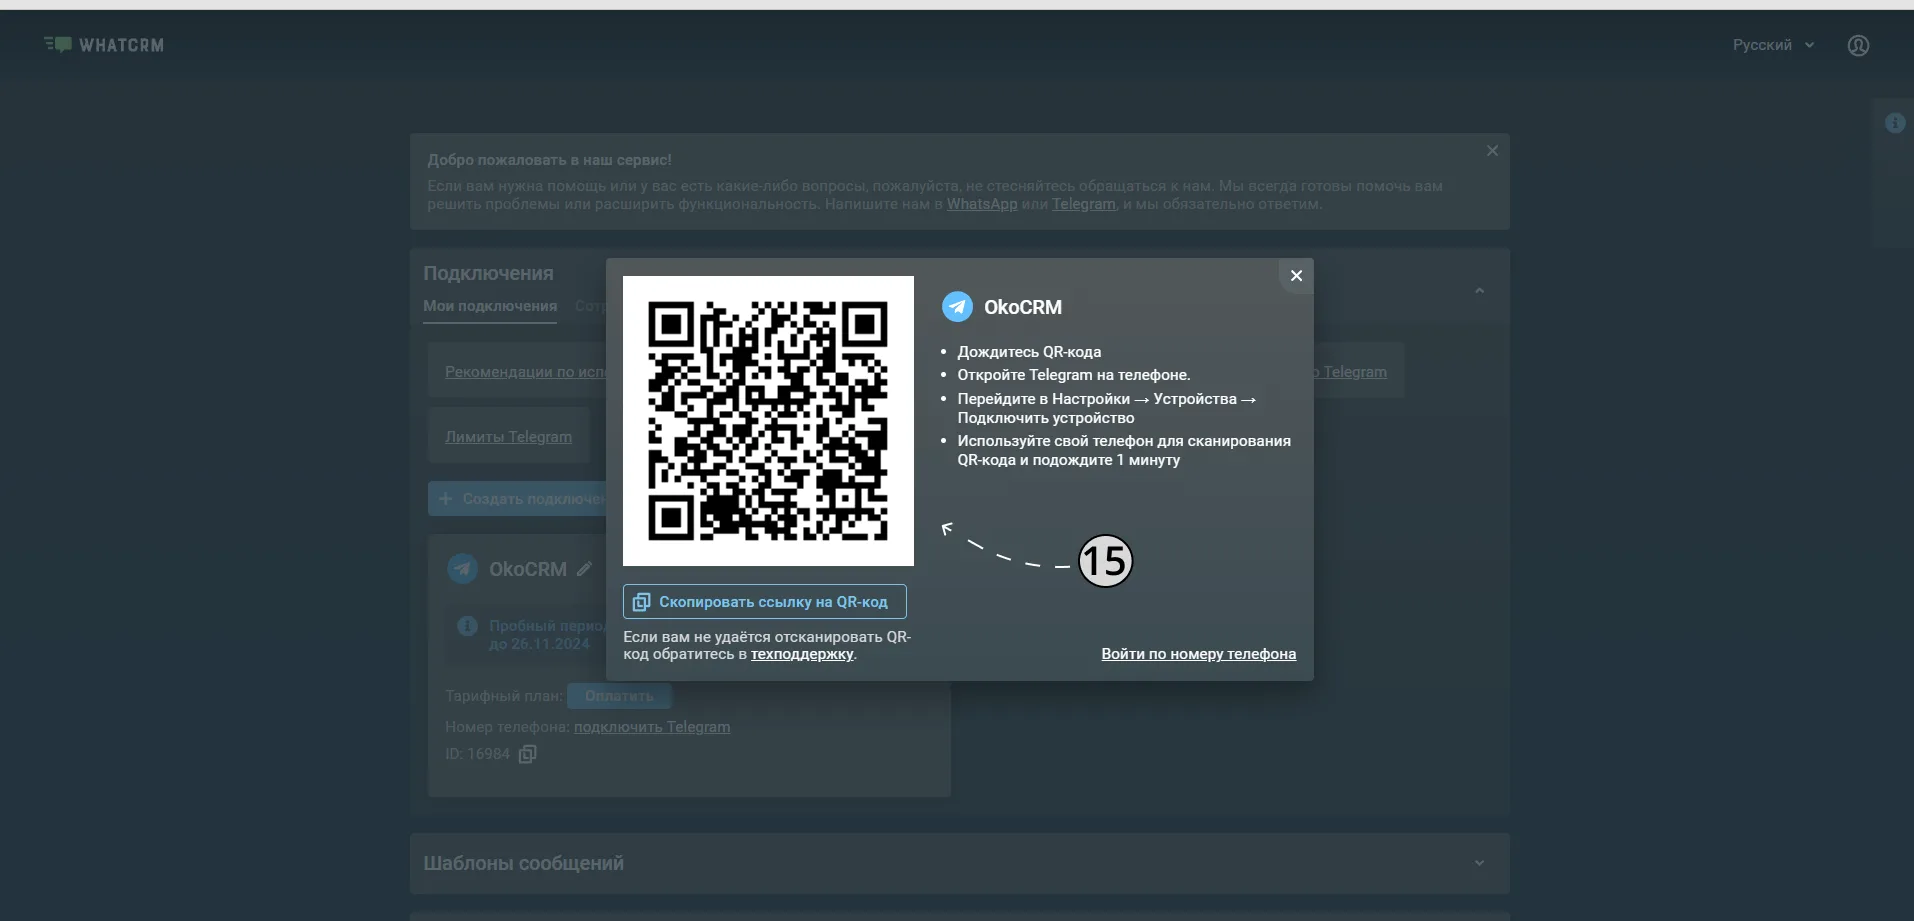Screen dimensions: 1914x921
Task: Click the QR code image
Action: click(768, 421)
